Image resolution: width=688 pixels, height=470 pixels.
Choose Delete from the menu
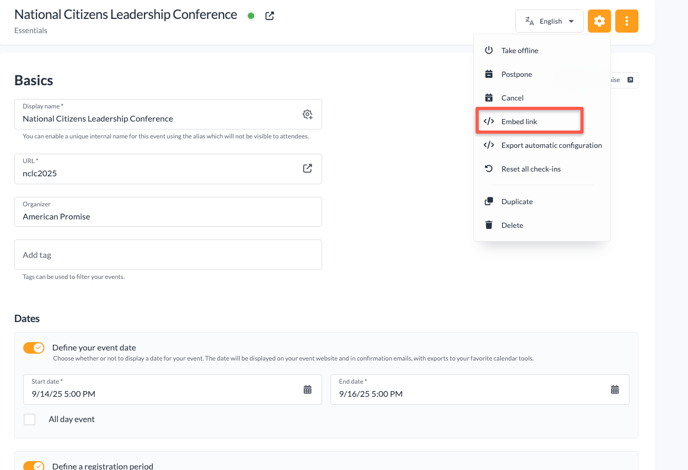coord(542,225)
